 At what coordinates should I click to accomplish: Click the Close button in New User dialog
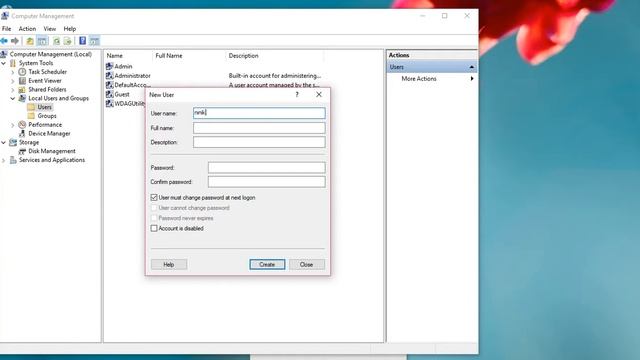click(x=307, y=264)
